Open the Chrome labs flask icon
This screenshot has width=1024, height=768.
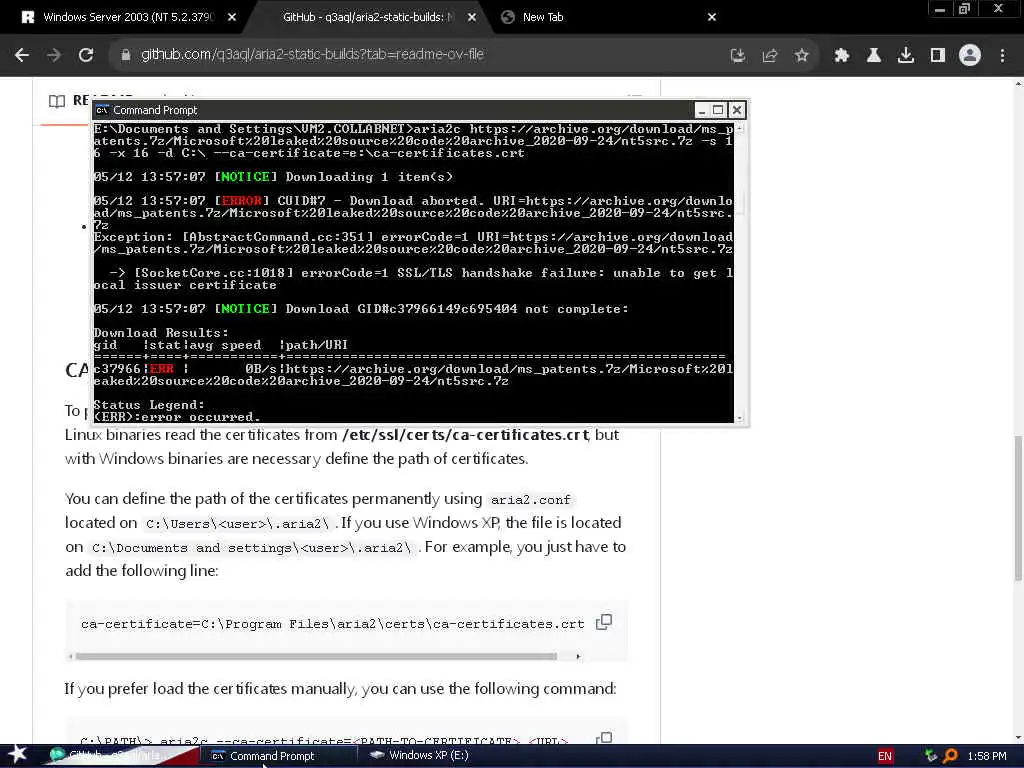pos(874,56)
